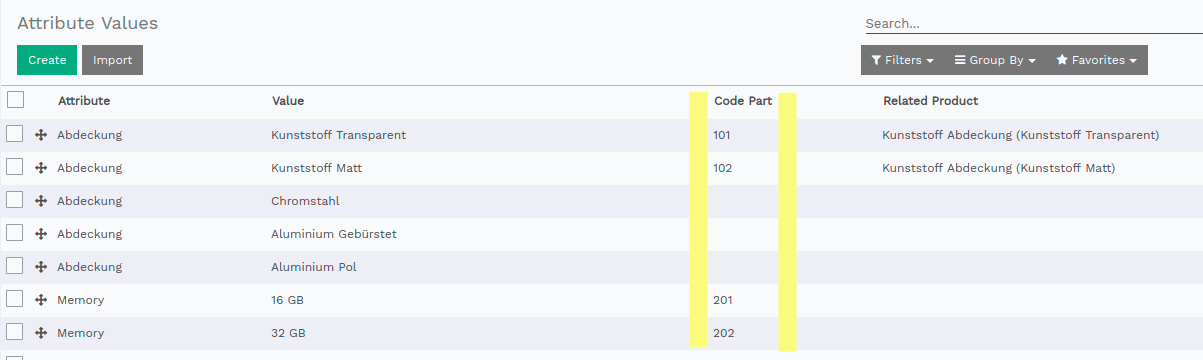This screenshot has width=1203, height=360.
Task: Click the move handle for 16 GB row
Action: click(x=41, y=300)
